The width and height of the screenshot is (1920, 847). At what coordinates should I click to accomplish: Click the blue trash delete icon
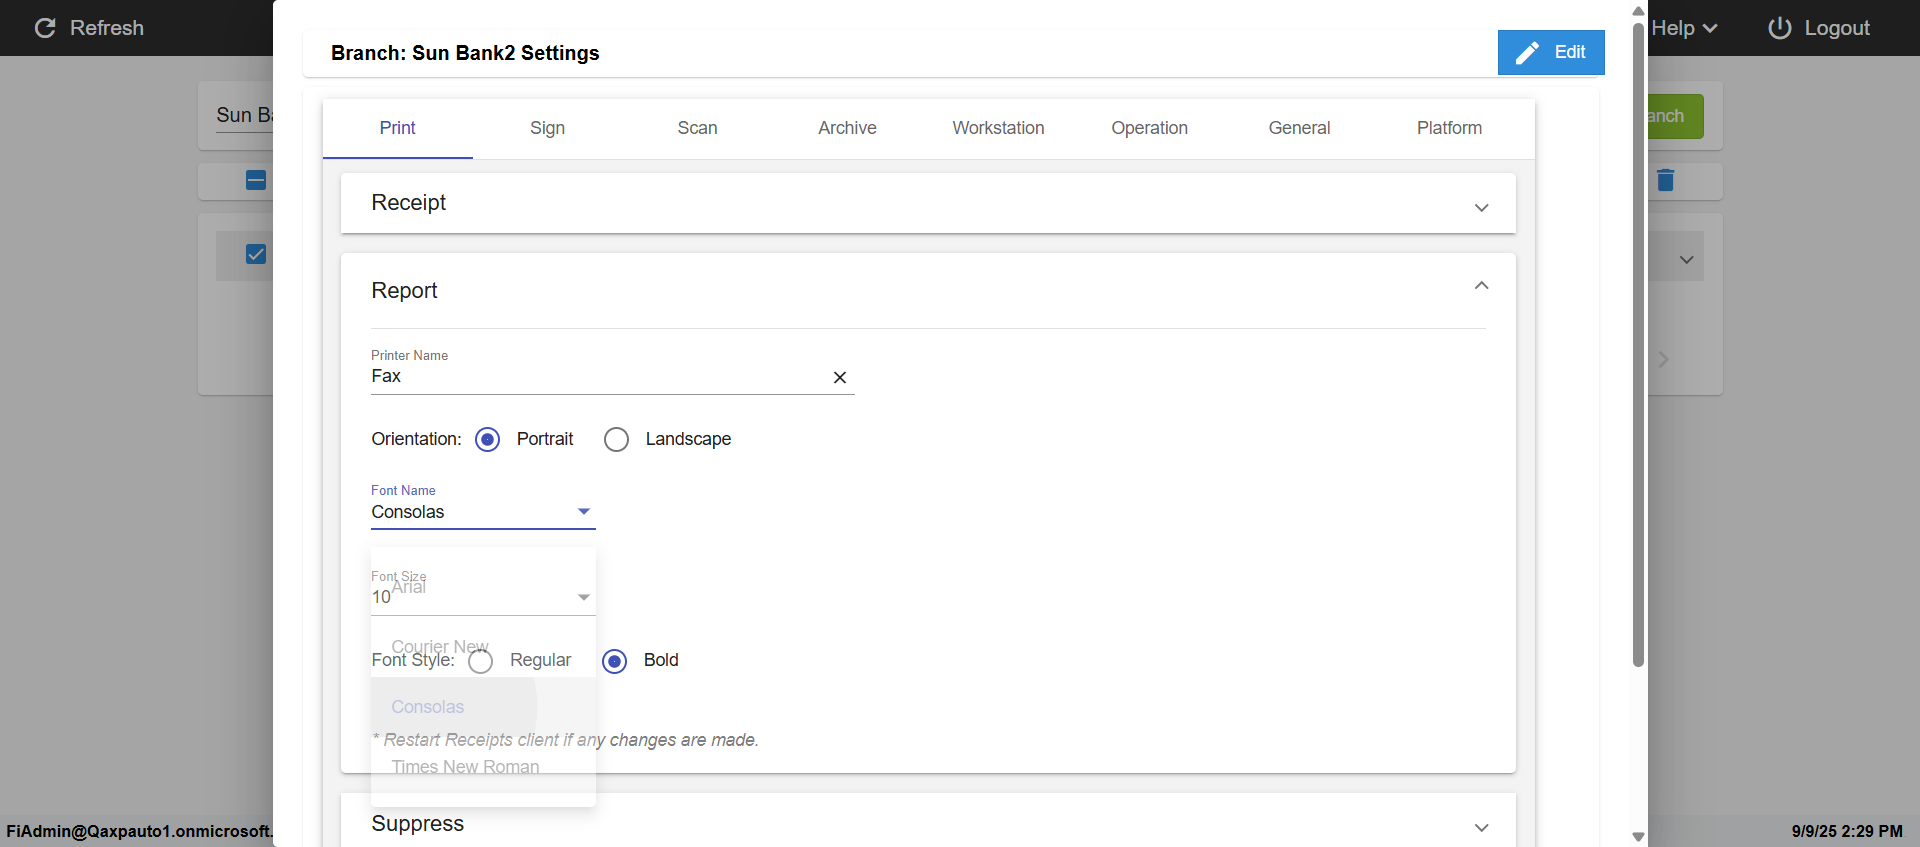1665,180
